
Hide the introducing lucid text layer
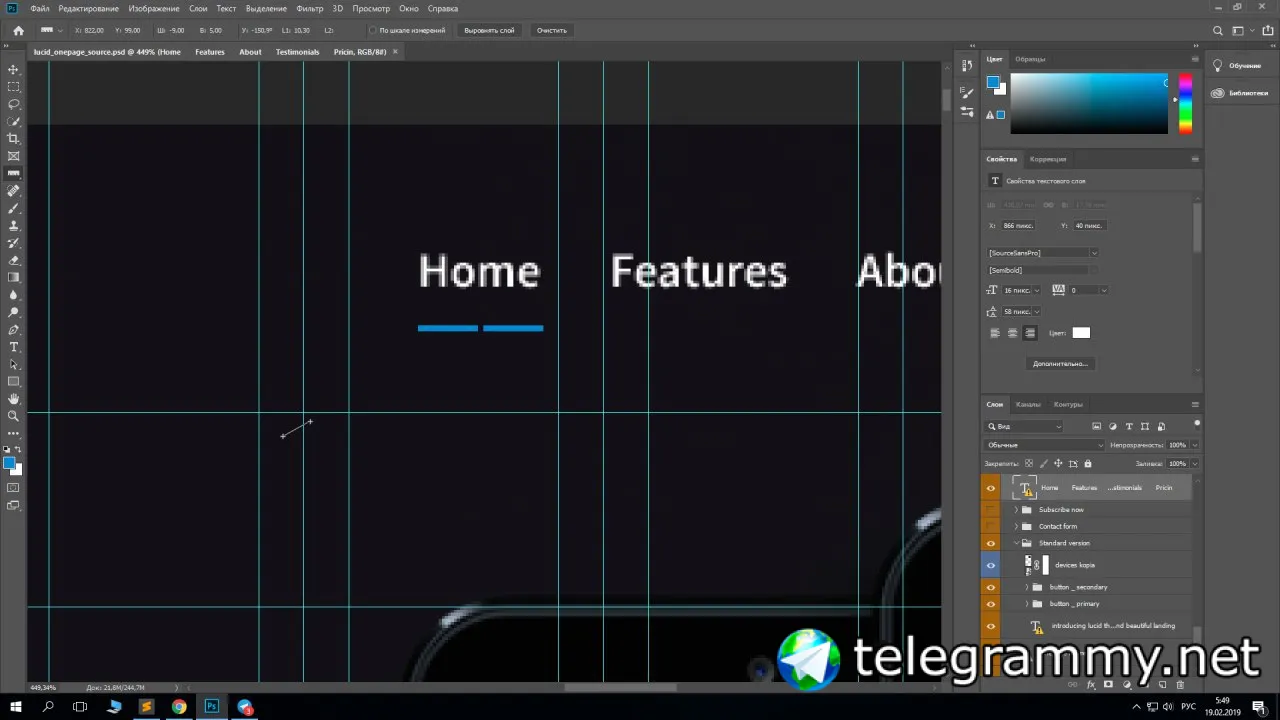[991, 626]
